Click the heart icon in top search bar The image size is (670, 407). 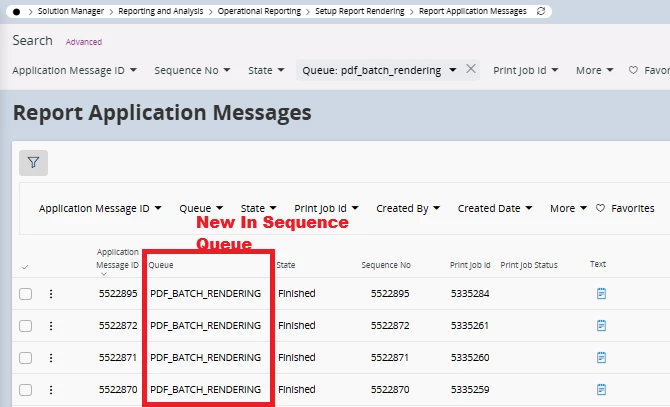(633, 70)
